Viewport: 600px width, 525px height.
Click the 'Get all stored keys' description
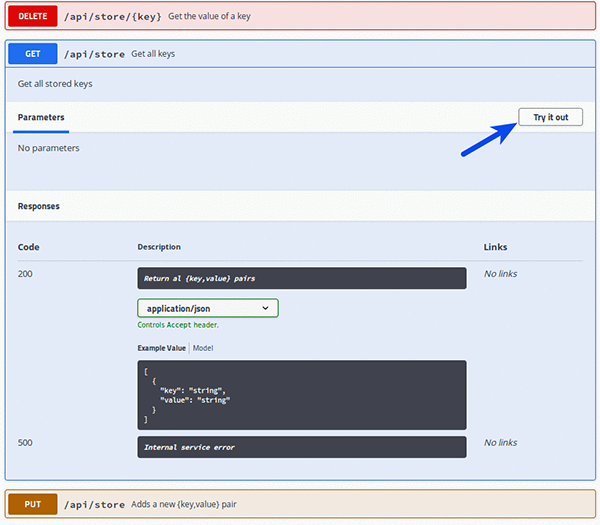(x=55, y=84)
